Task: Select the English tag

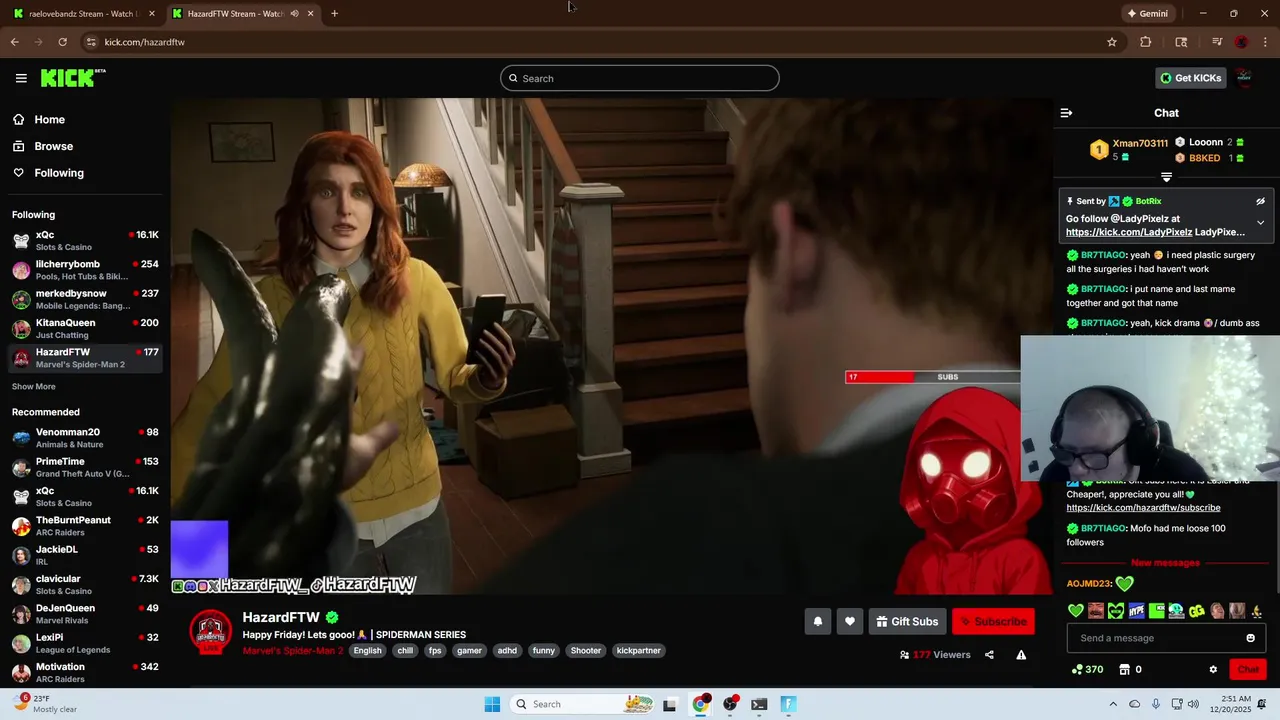Action: pos(367,650)
